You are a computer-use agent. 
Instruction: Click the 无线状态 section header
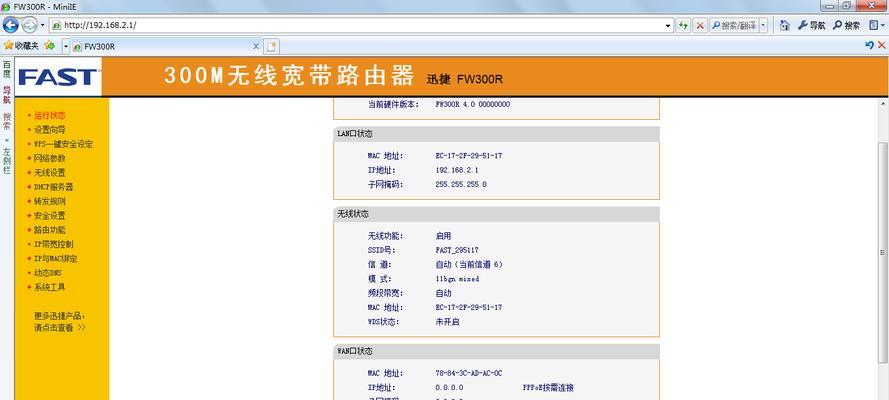point(496,214)
